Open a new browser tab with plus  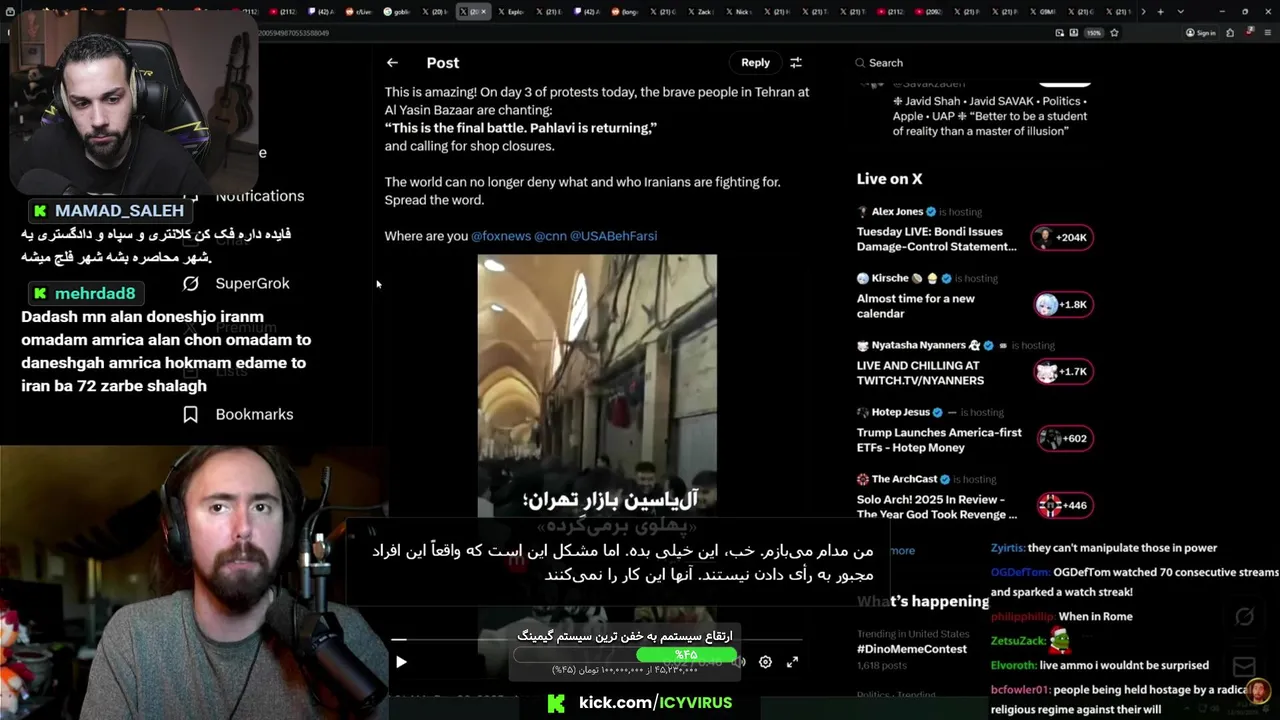1160,12
